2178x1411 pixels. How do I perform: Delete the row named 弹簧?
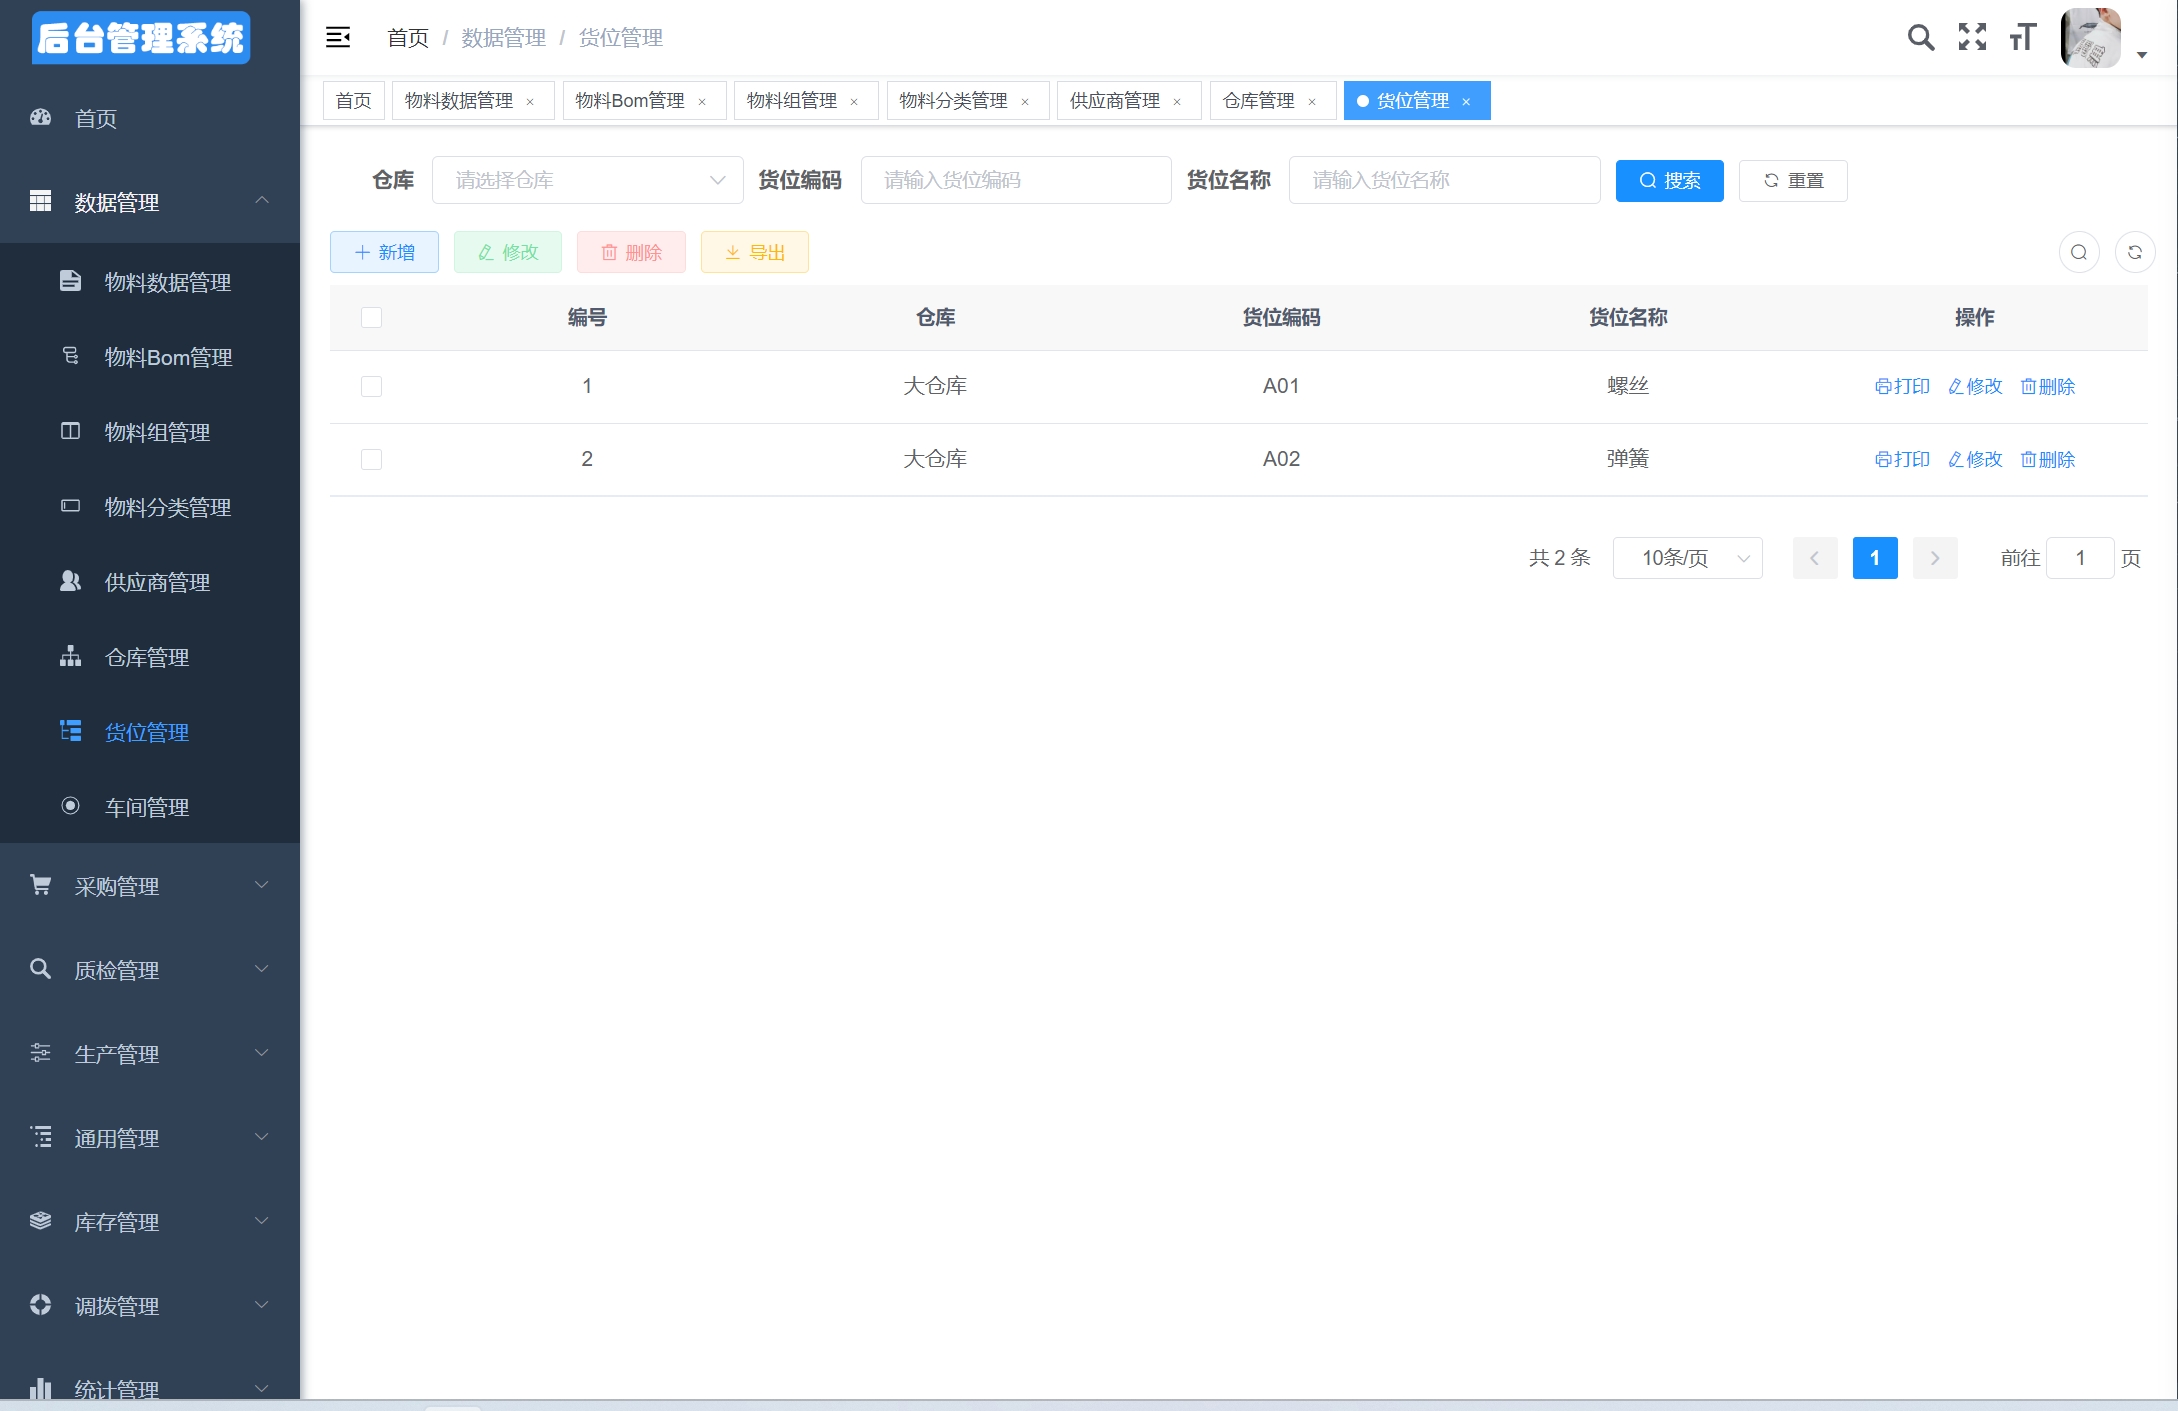click(x=2047, y=459)
